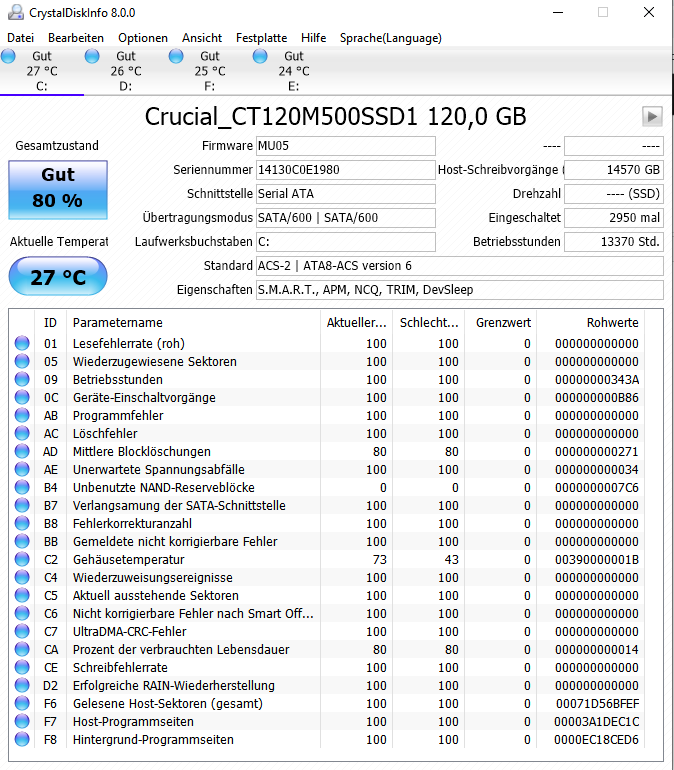Open the Bearbeiten menu
674x770 pixels.
point(76,38)
